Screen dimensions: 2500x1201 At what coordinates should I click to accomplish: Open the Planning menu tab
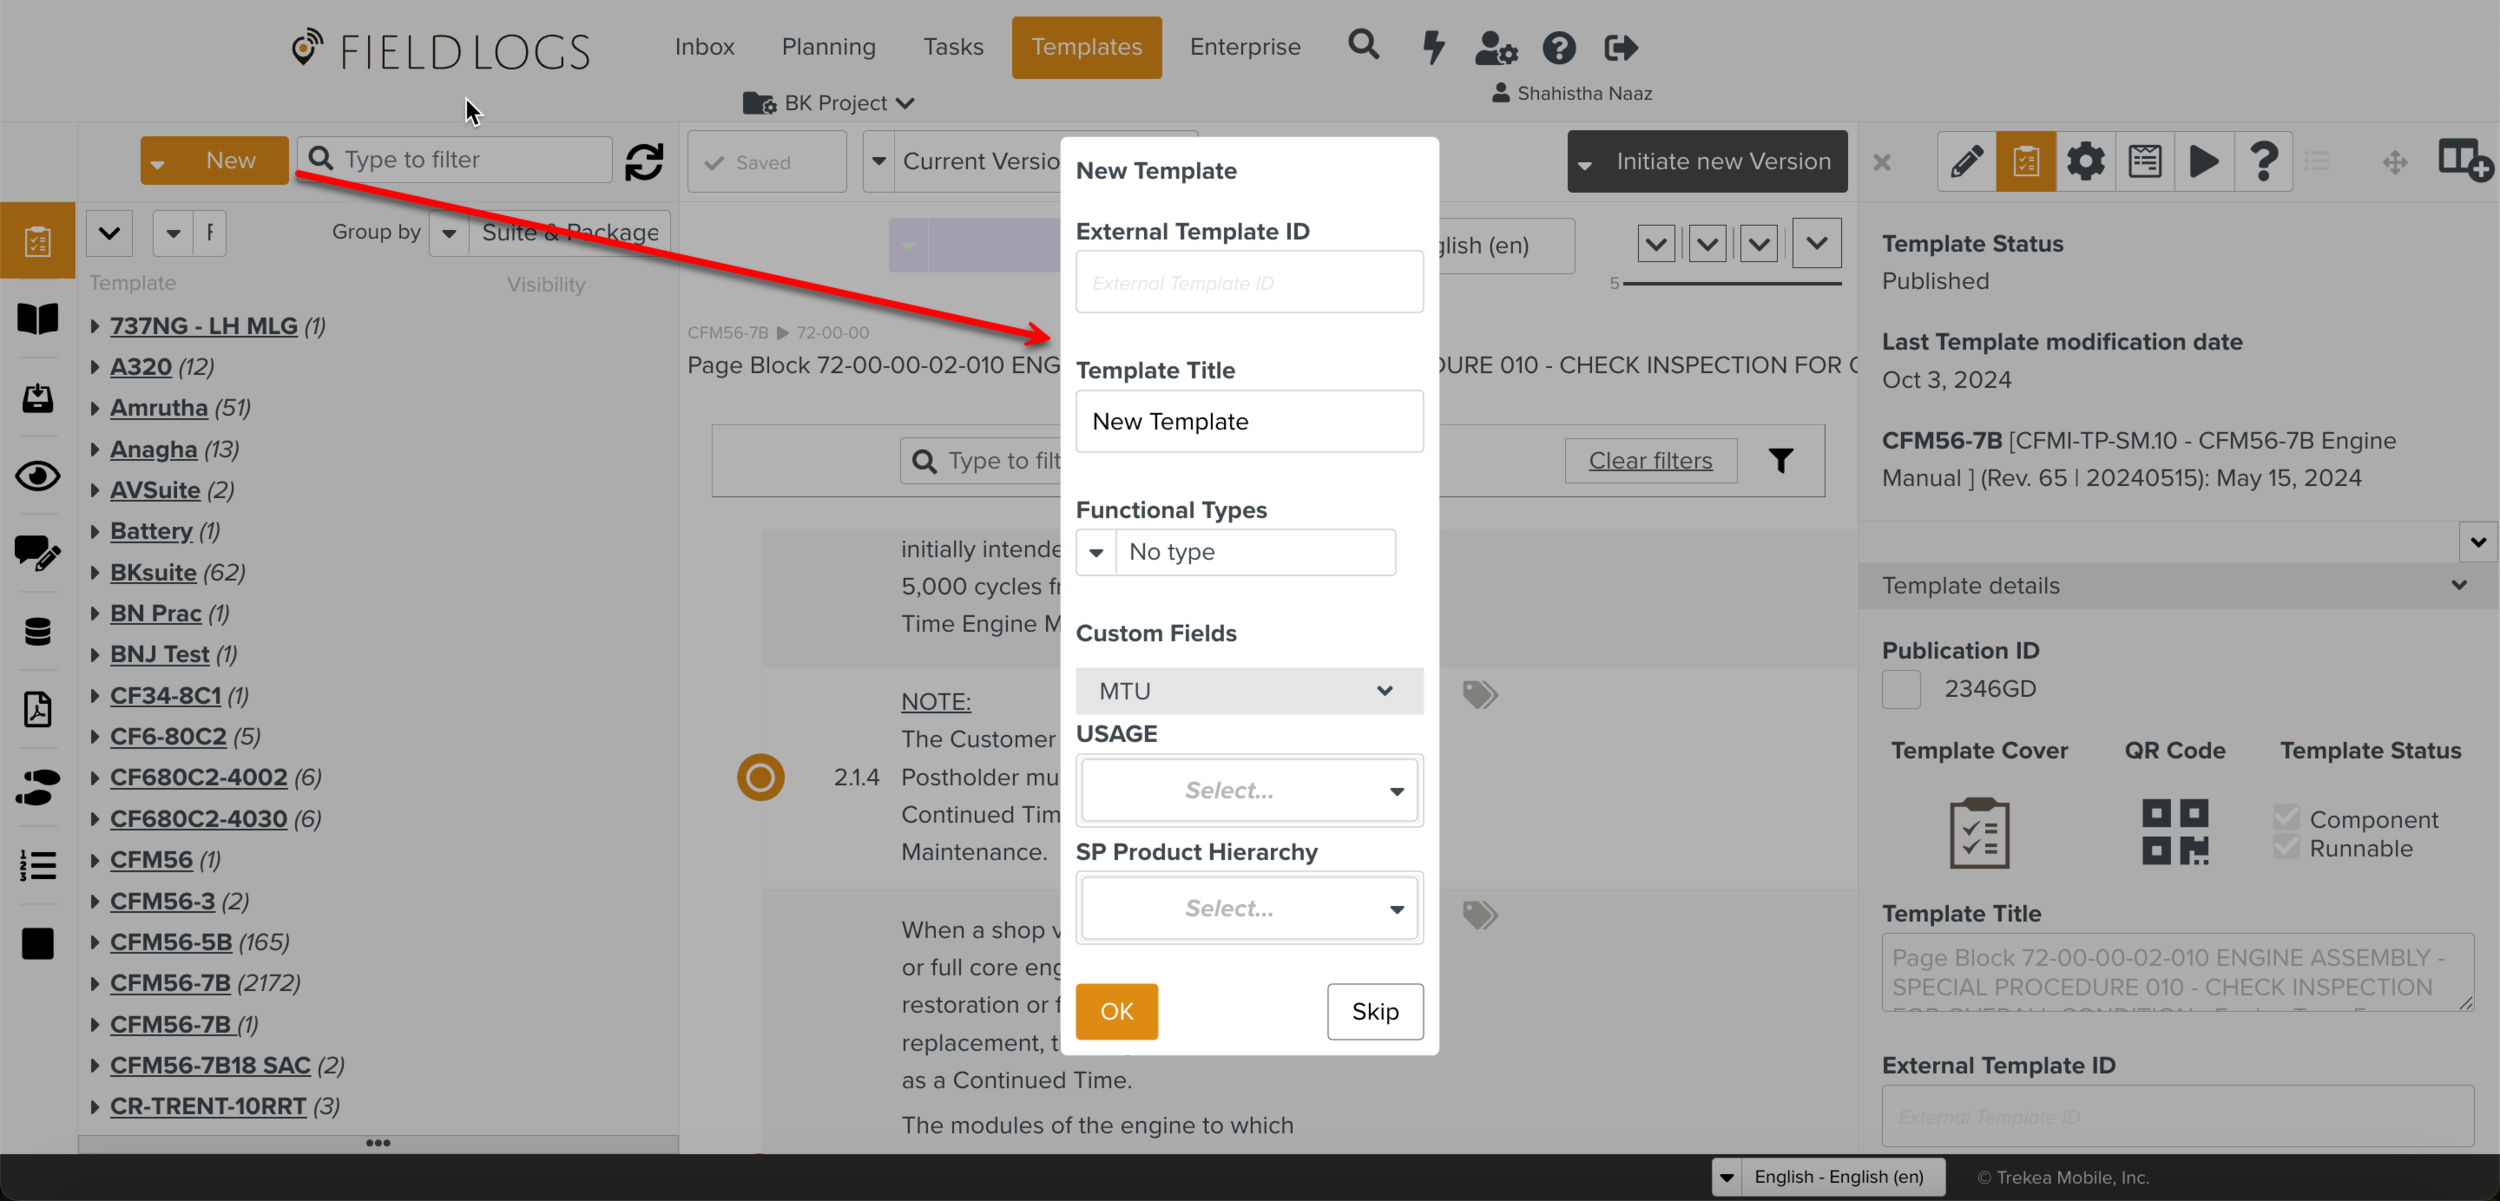[x=828, y=47]
